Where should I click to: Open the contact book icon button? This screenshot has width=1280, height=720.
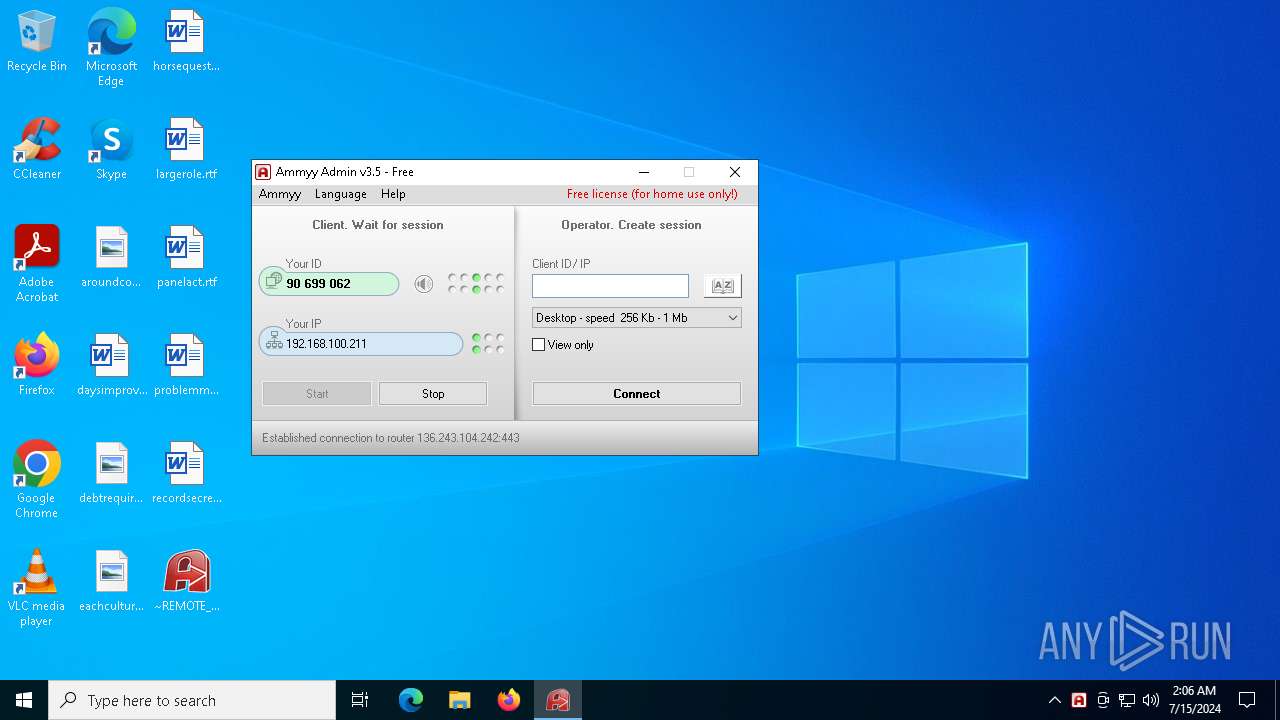pyautogui.click(x=722, y=286)
